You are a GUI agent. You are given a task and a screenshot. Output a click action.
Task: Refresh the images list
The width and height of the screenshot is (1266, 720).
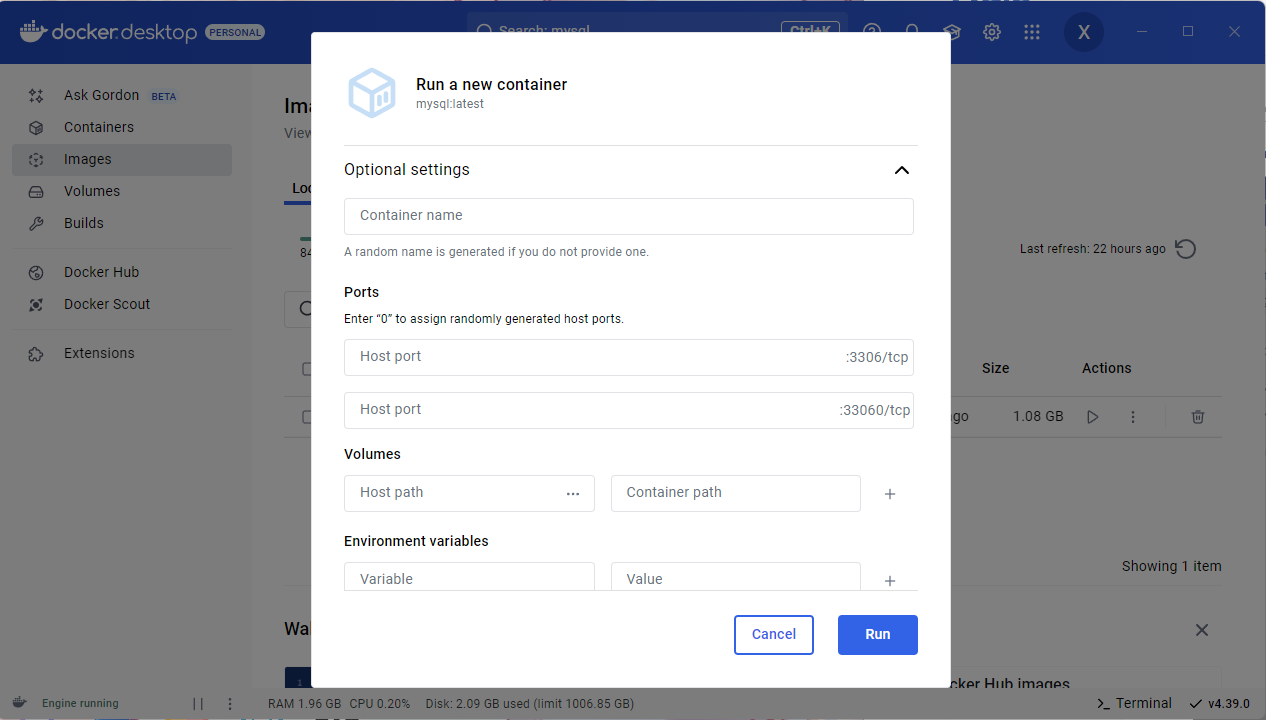click(1185, 249)
